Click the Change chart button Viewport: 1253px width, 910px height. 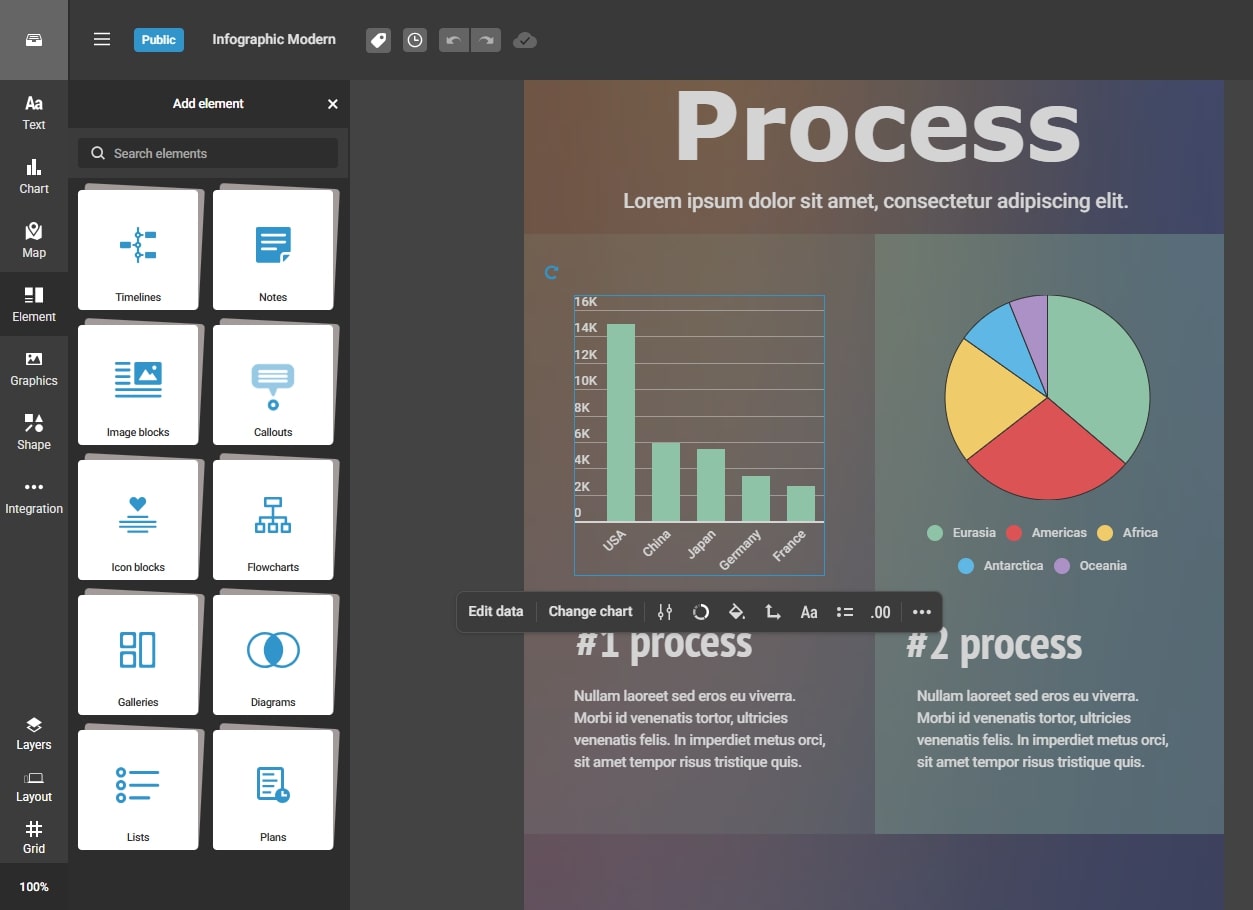[590, 612]
